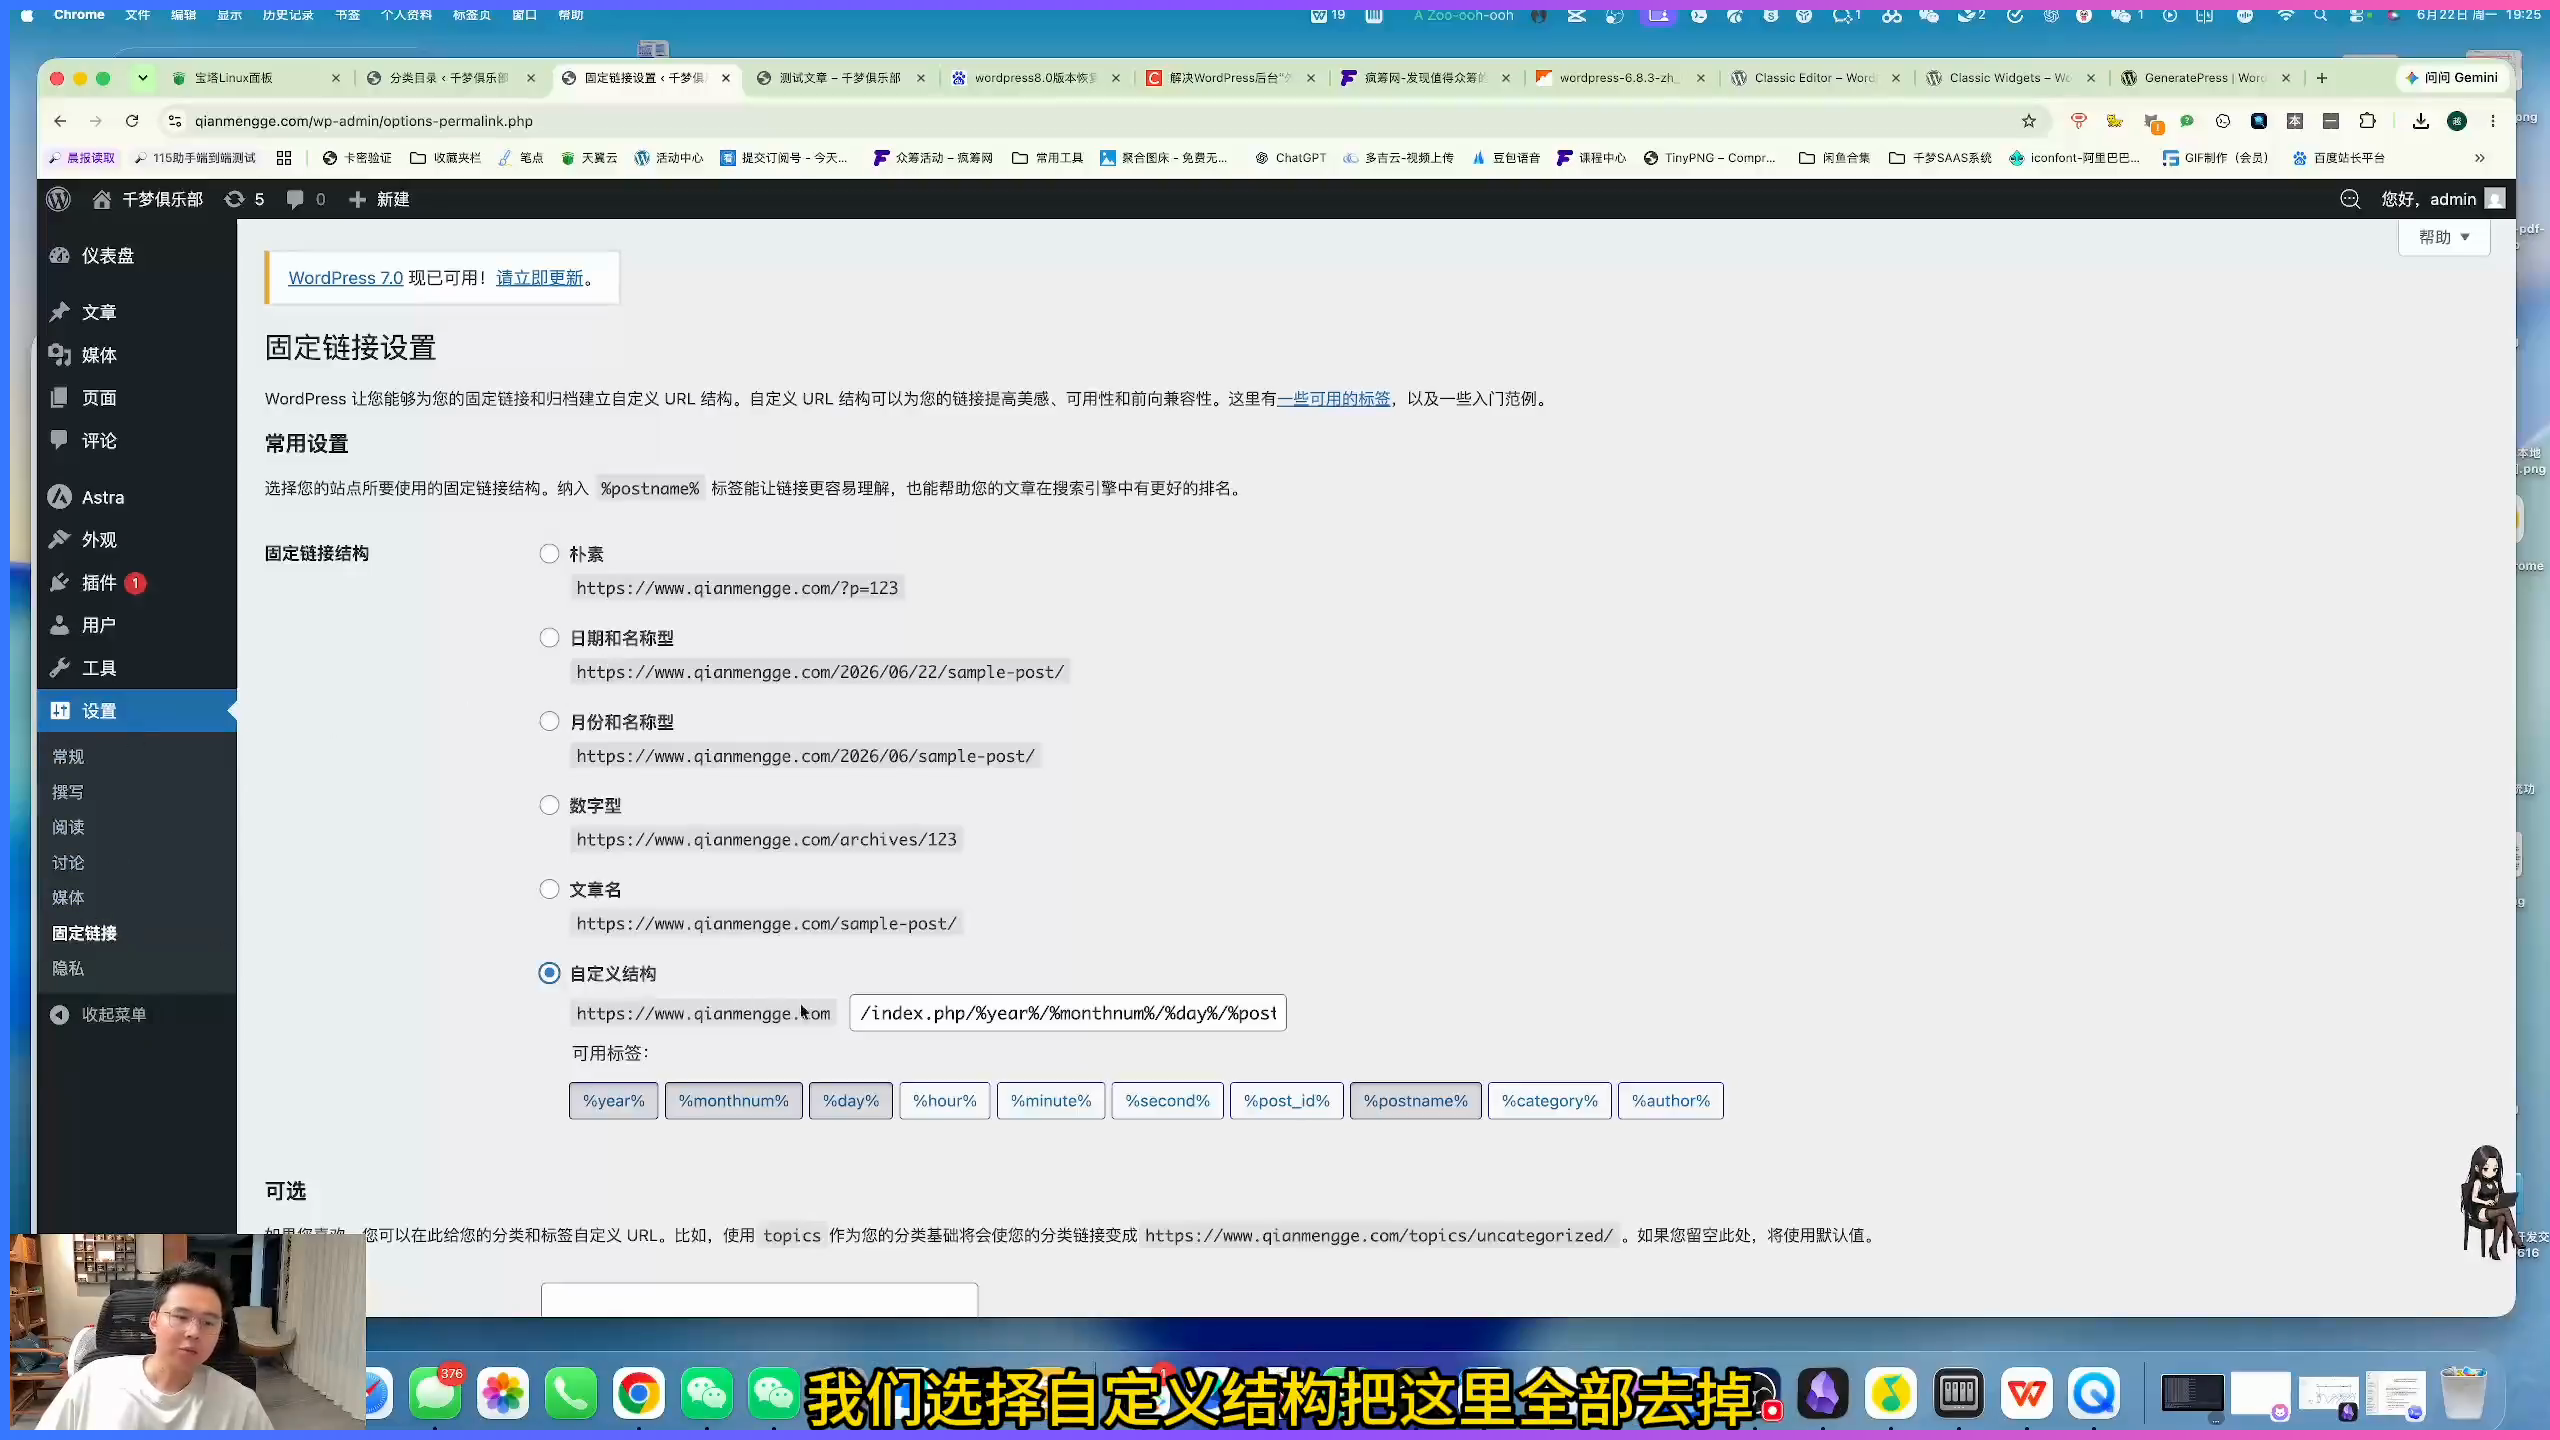Click the category base input field

click(x=760, y=1300)
